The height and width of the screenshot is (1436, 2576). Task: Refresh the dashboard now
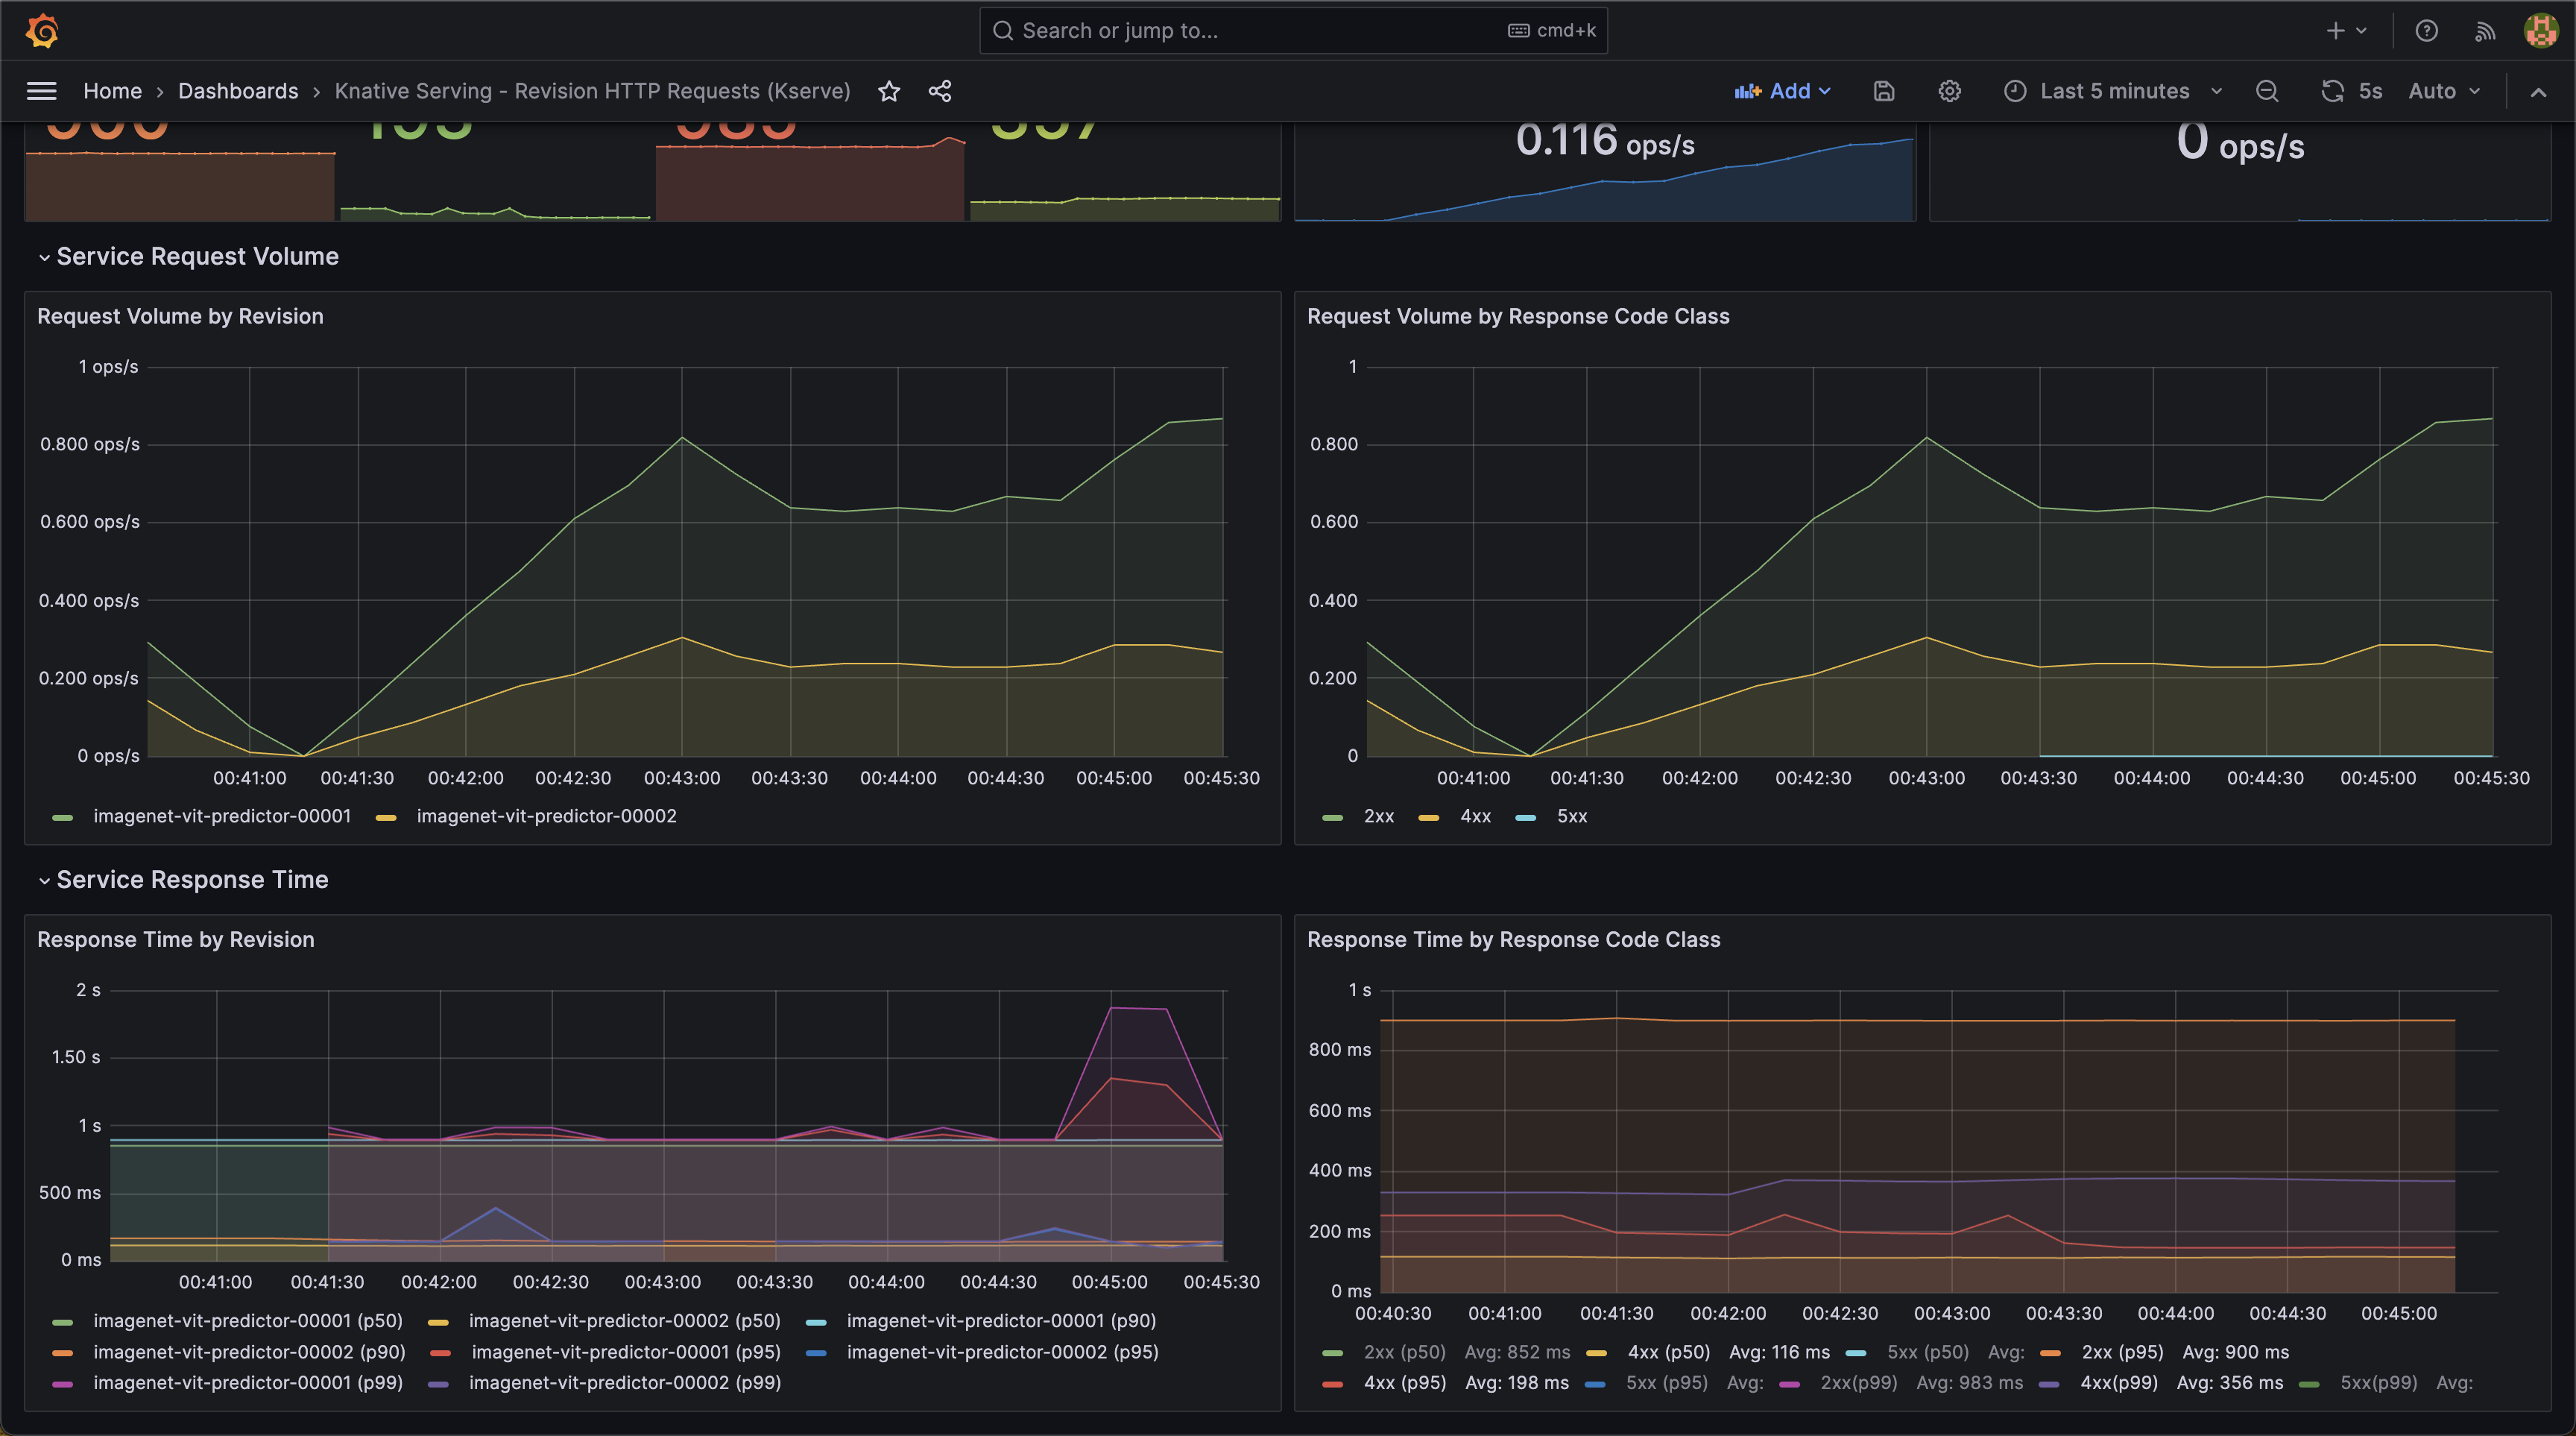2333,91
